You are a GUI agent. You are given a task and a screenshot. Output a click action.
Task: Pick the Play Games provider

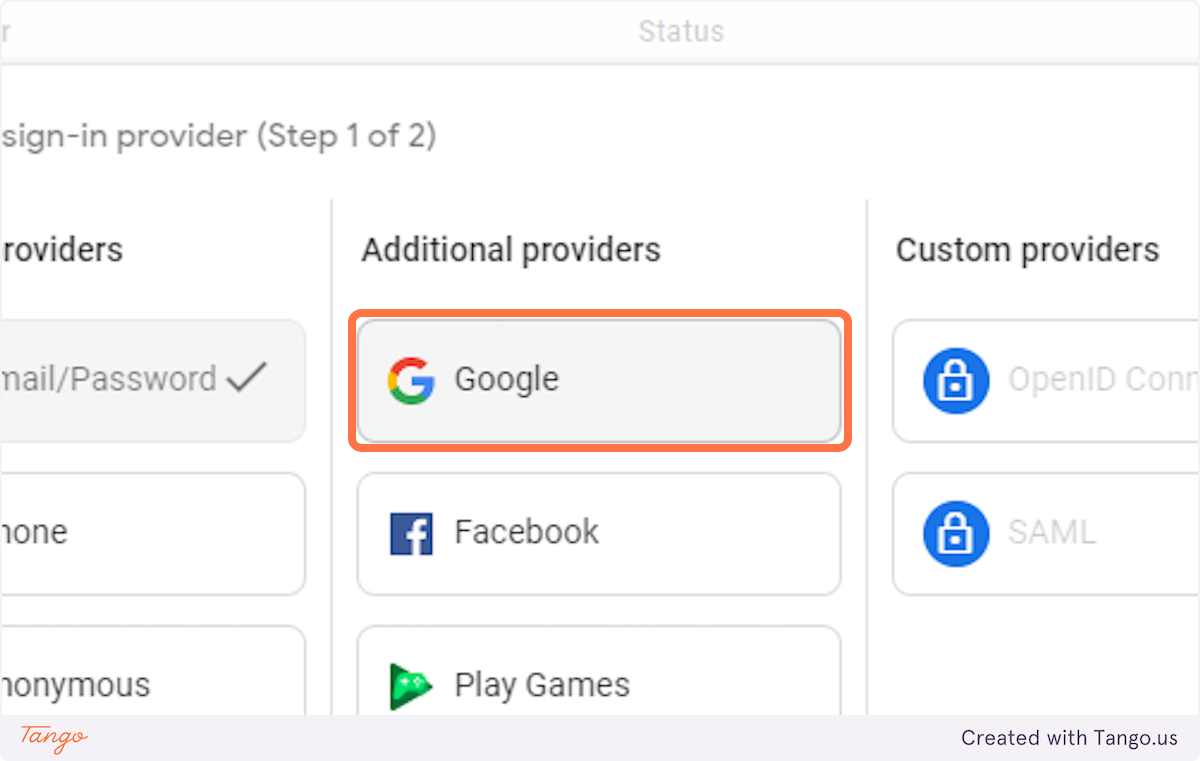tap(599, 671)
